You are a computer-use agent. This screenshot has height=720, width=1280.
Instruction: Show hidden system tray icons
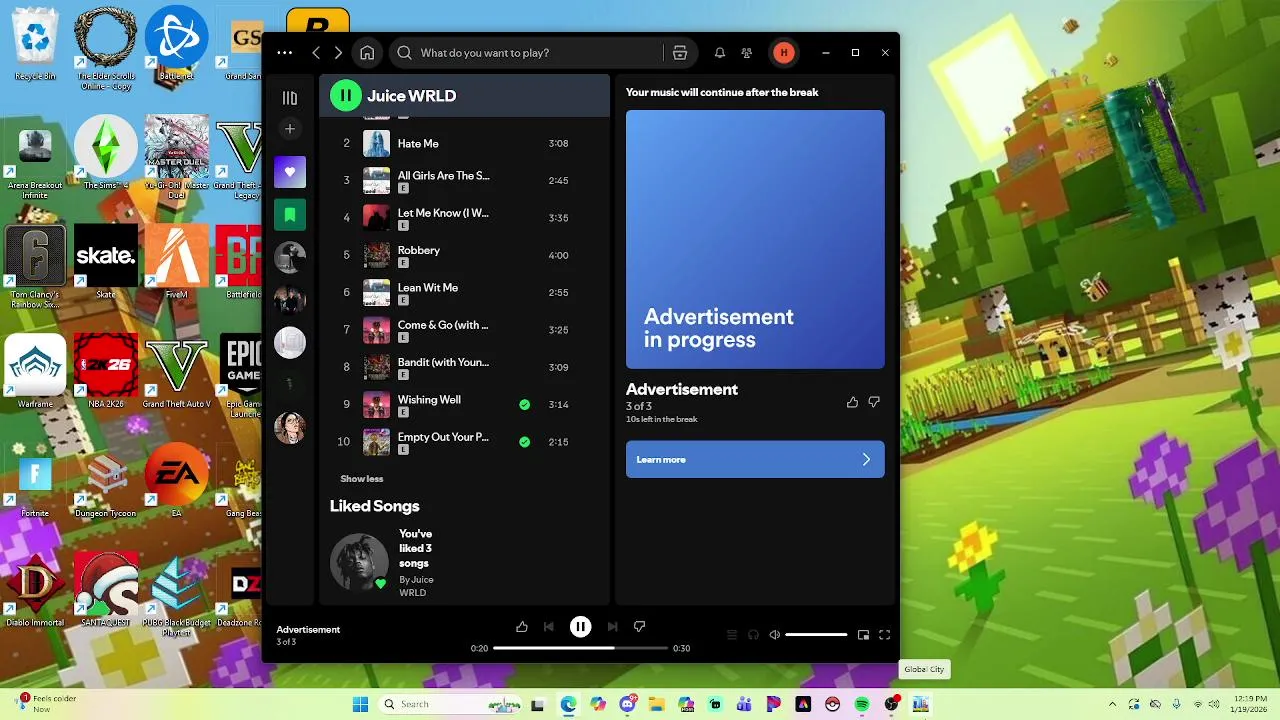[1112, 704]
